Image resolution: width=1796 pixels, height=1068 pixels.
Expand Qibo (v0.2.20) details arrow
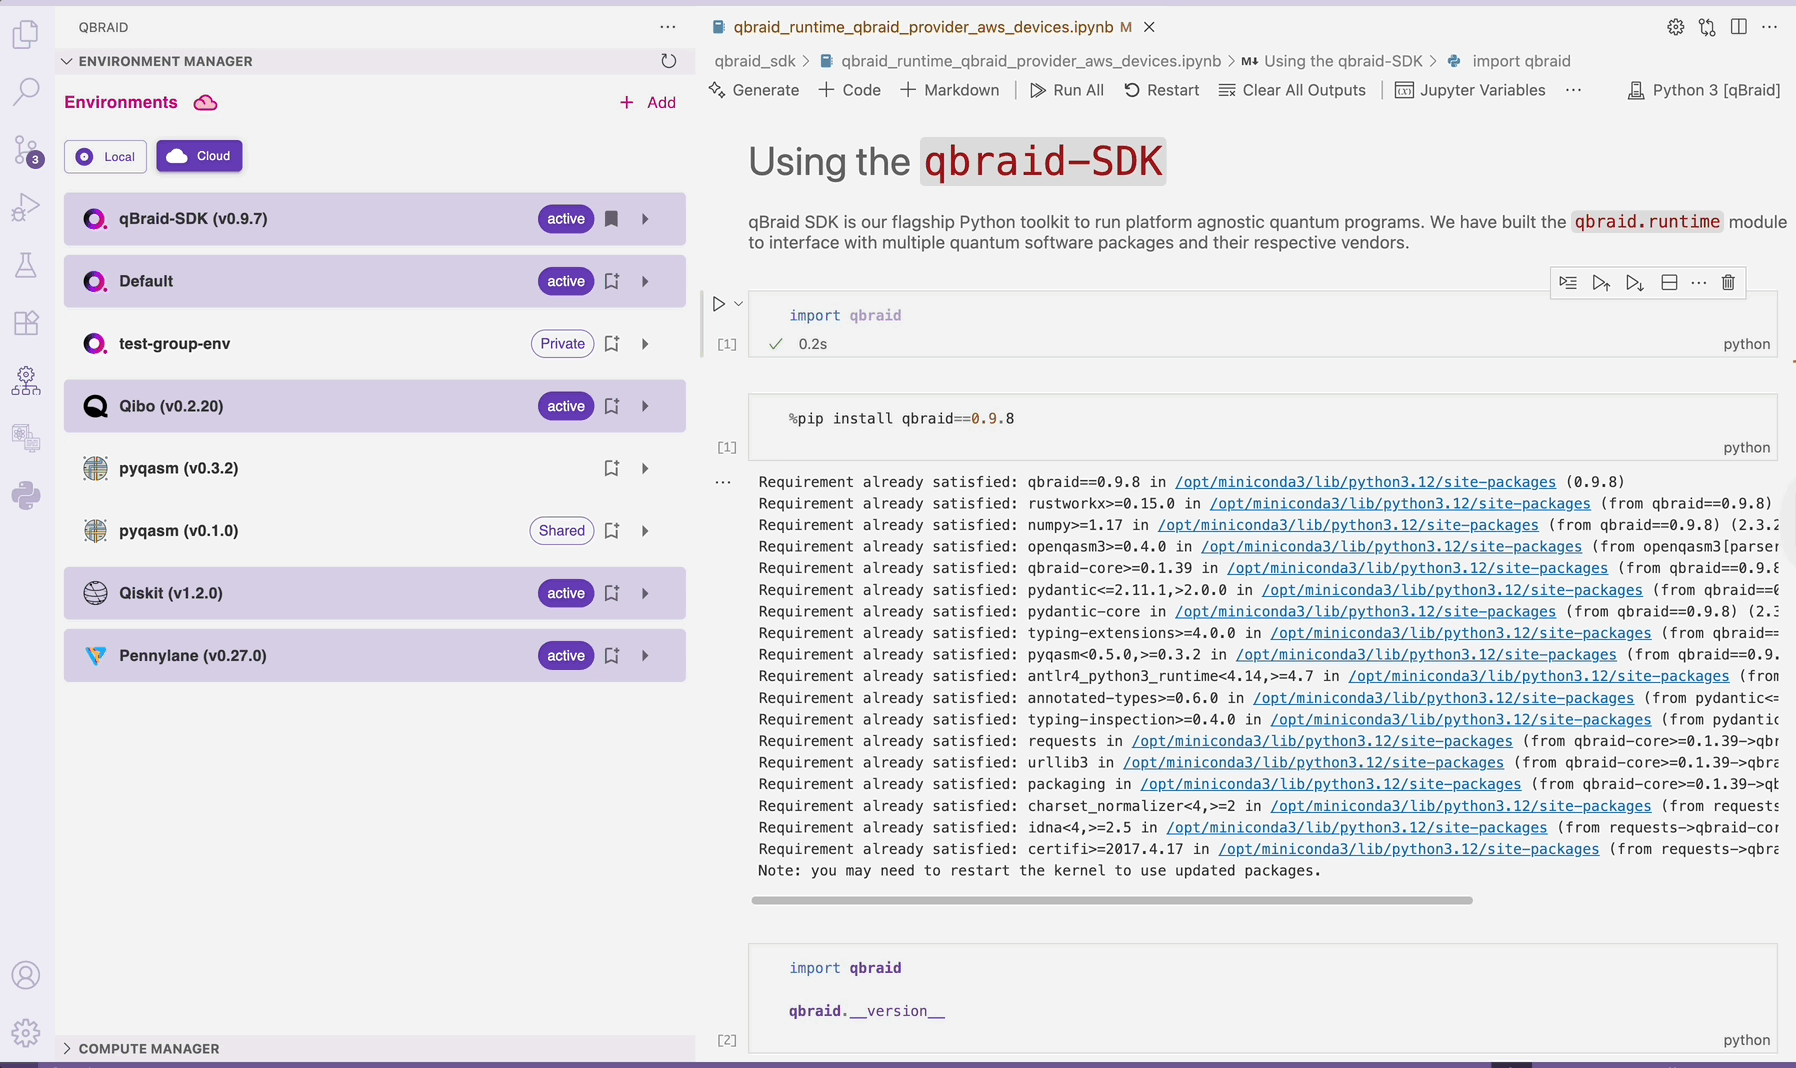click(x=646, y=406)
